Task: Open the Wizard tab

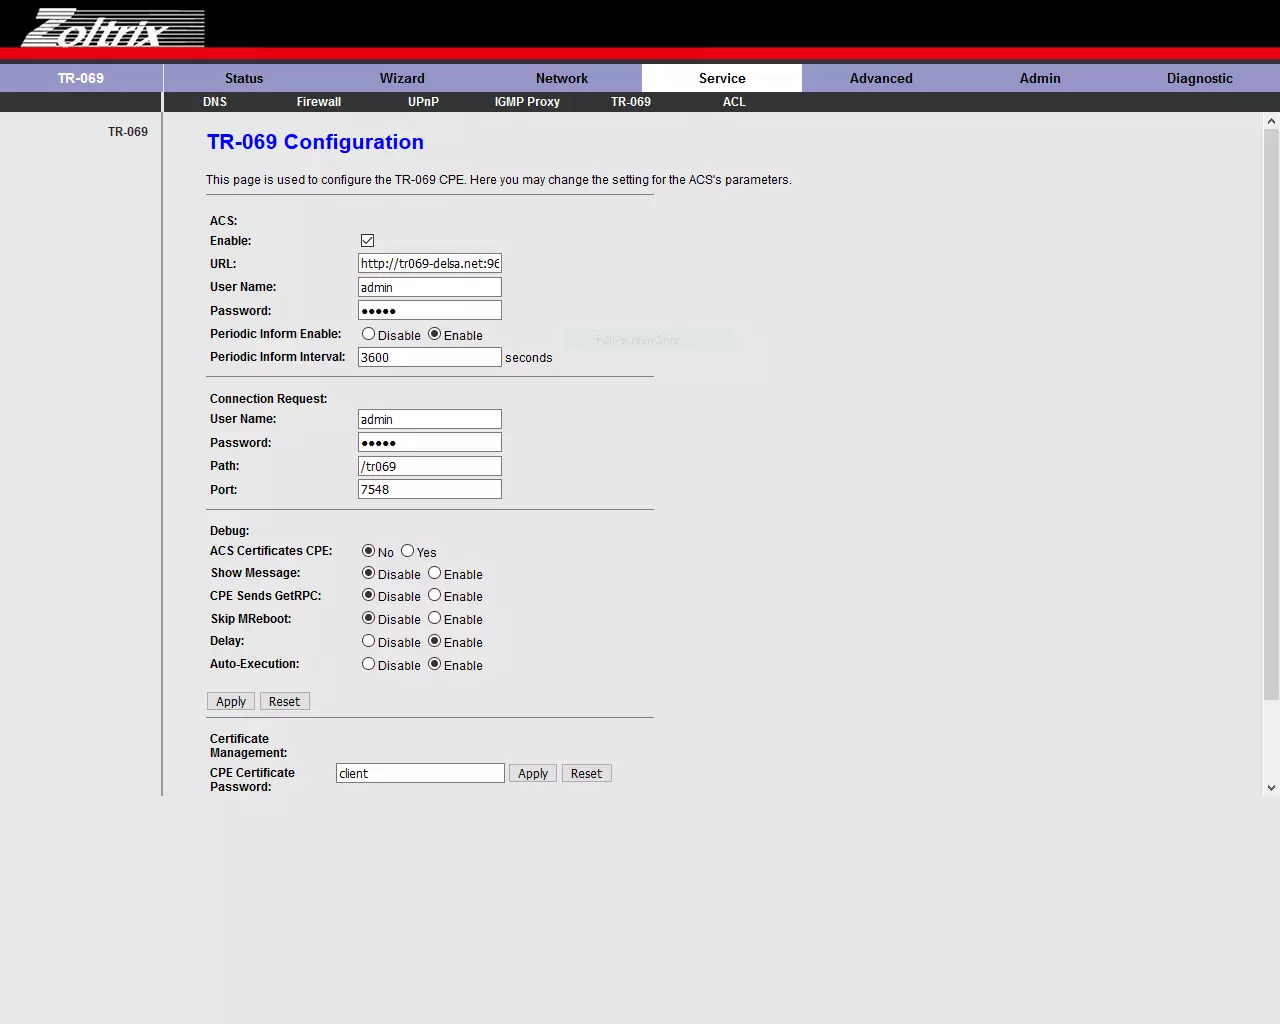Action: pos(402,78)
